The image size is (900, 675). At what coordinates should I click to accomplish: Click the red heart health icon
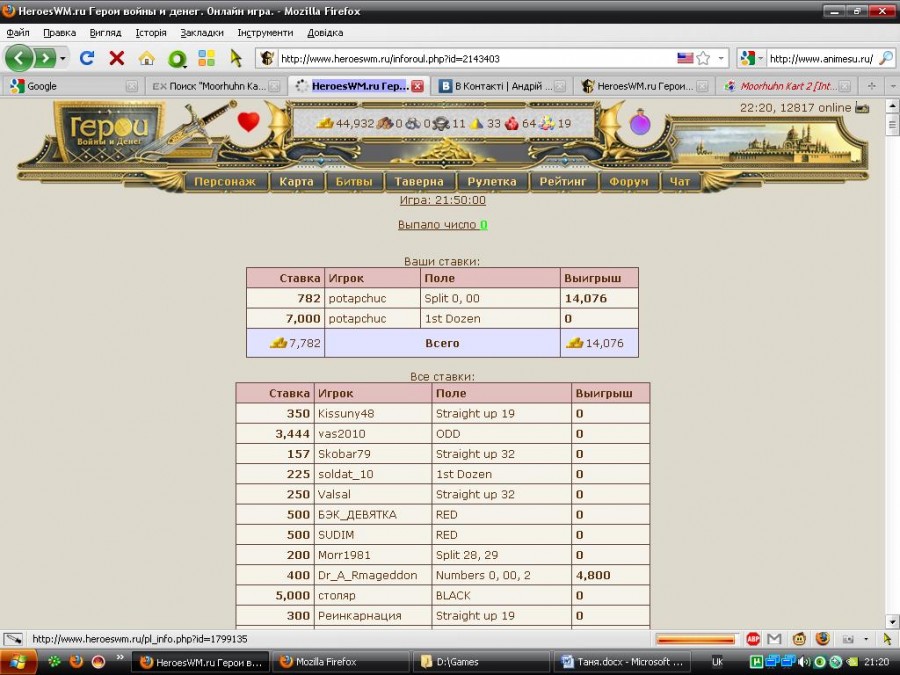(x=248, y=122)
